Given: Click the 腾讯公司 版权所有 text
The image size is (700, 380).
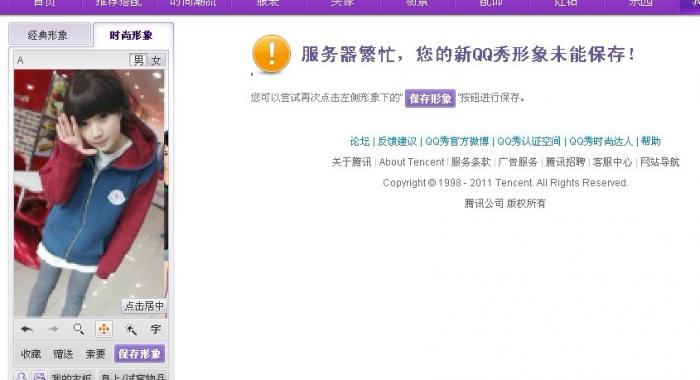Looking at the screenshot, I should [x=505, y=204].
